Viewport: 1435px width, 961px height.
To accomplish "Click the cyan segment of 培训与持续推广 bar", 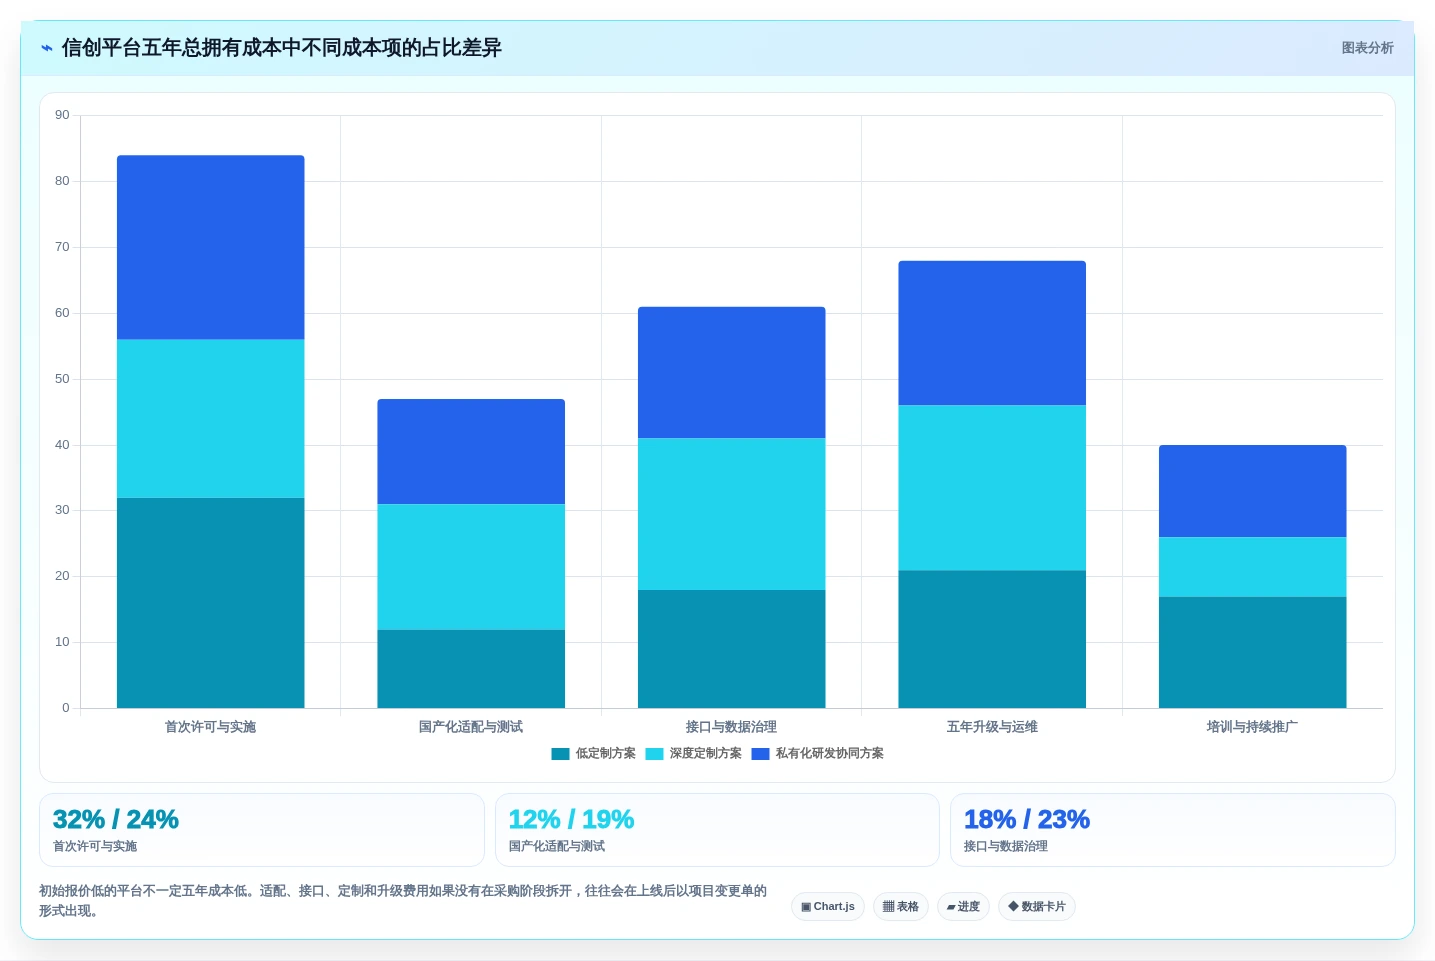I will (x=1253, y=567).
